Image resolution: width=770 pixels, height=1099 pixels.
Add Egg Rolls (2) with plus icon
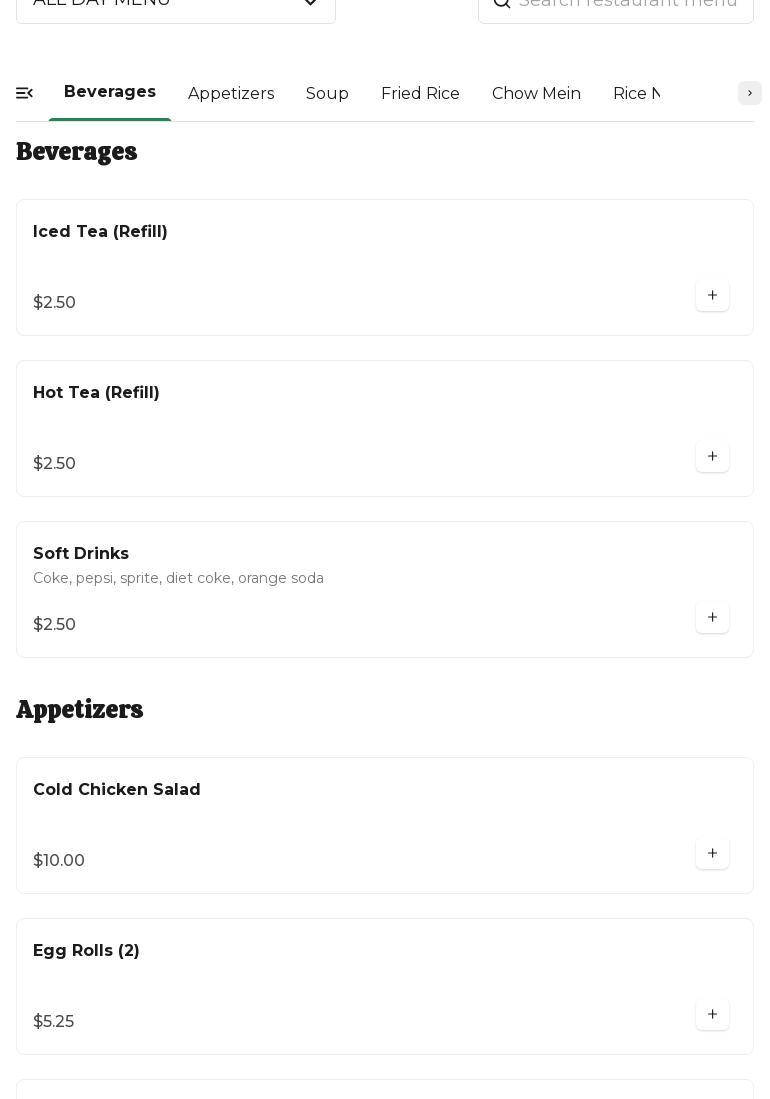click(x=712, y=1015)
